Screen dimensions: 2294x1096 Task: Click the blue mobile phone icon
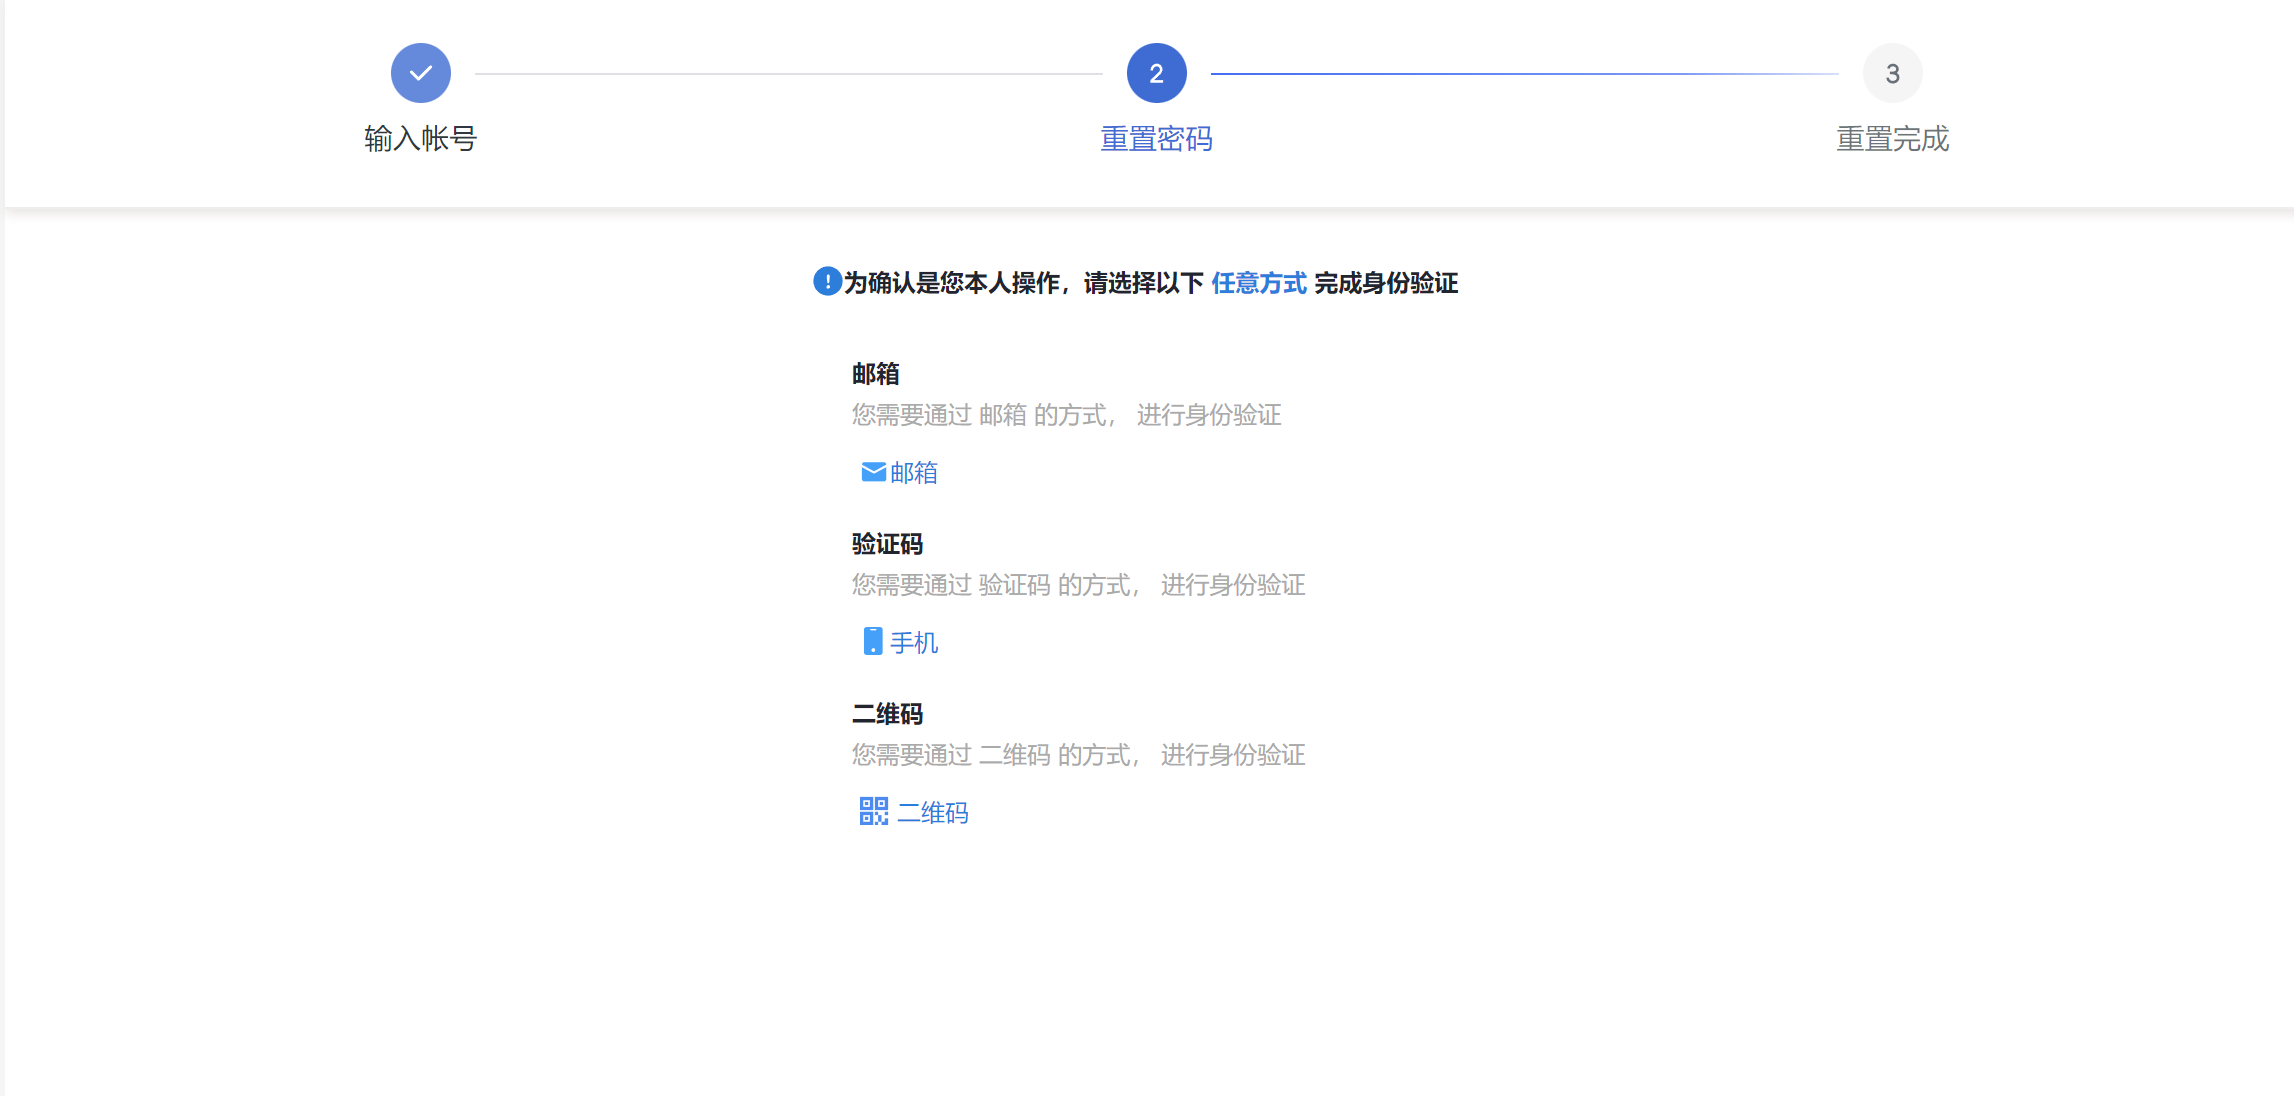pos(873,642)
